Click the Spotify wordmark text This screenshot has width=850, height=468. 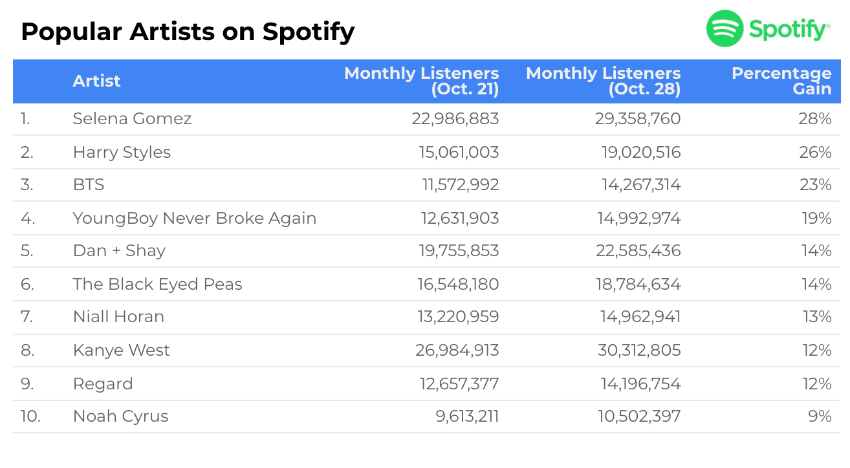[788, 30]
